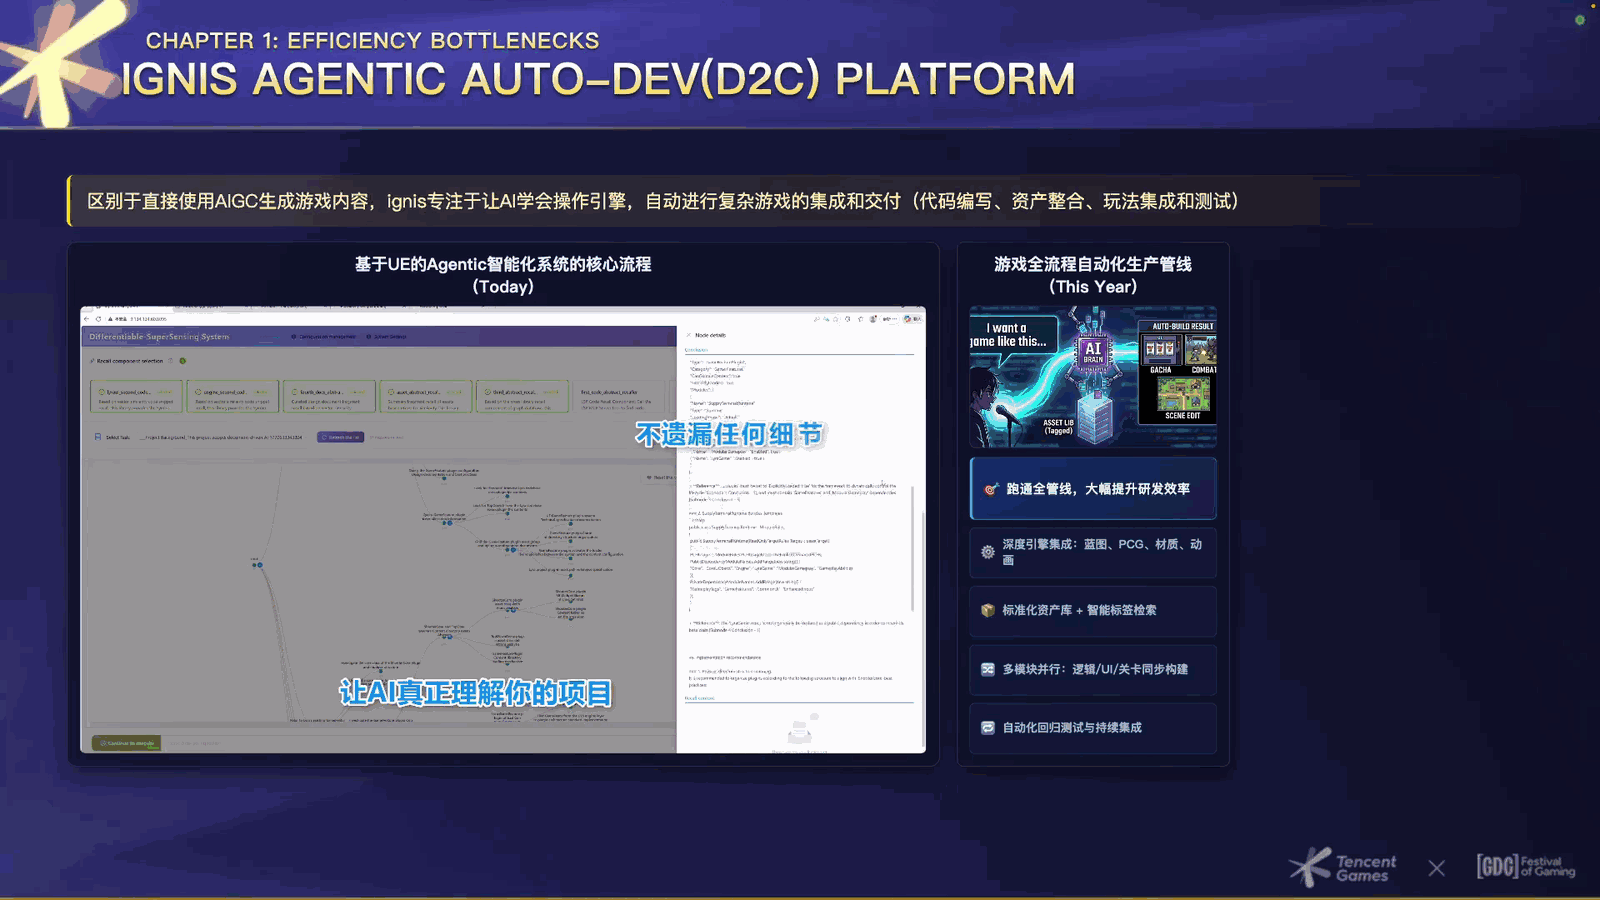Click the Tencent Games logo

tap(1343, 866)
